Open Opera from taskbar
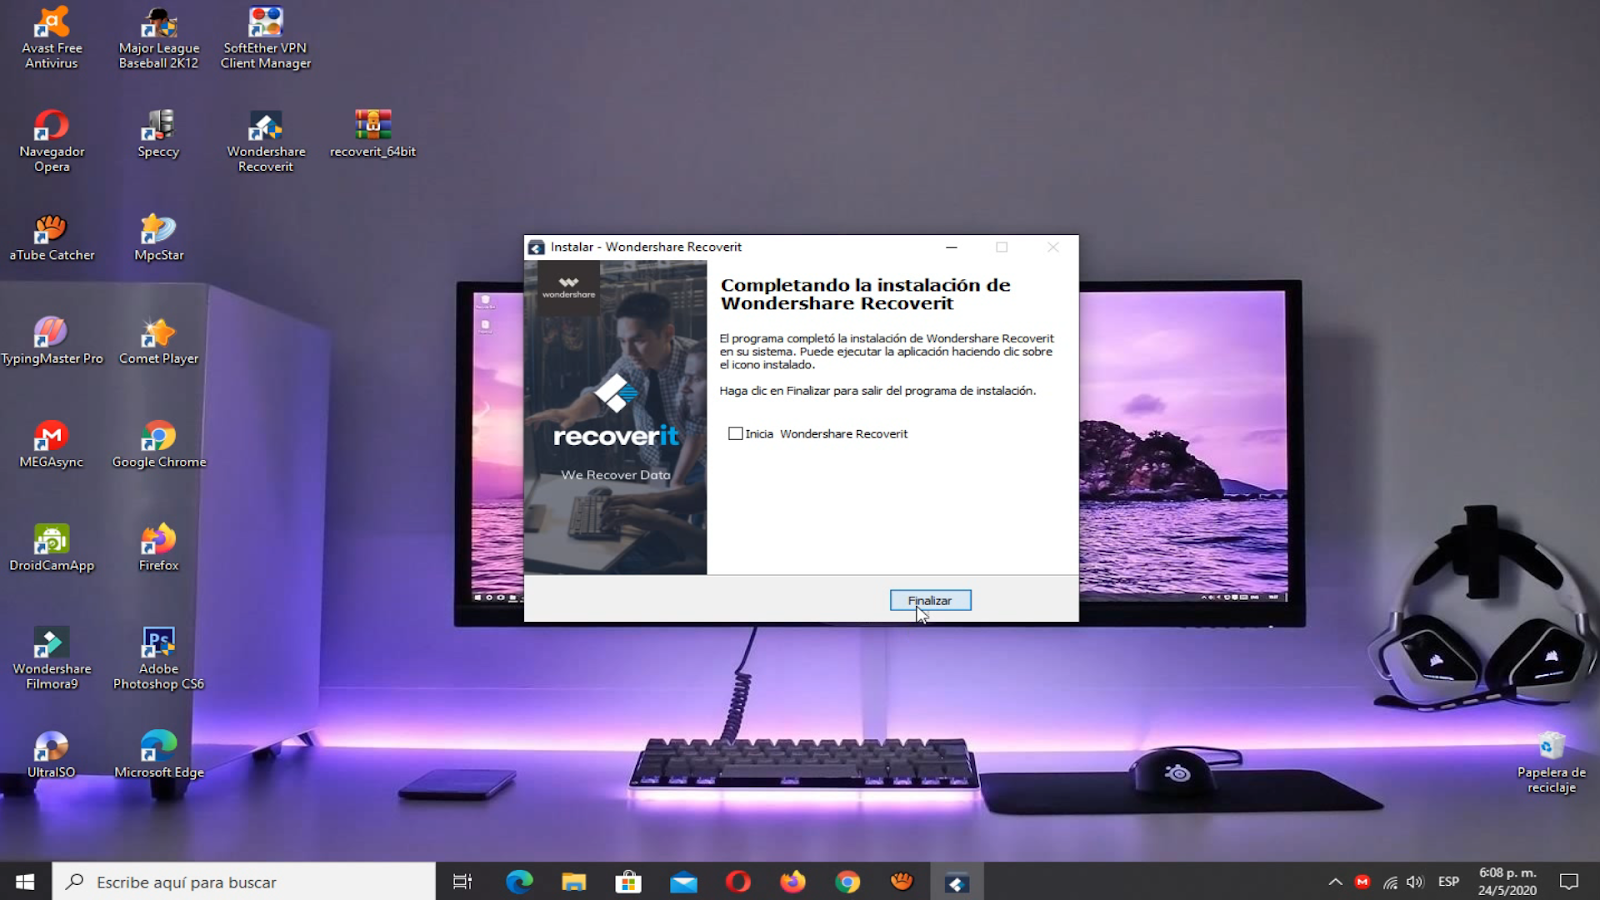The image size is (1600, 900). tap(738, 882)
